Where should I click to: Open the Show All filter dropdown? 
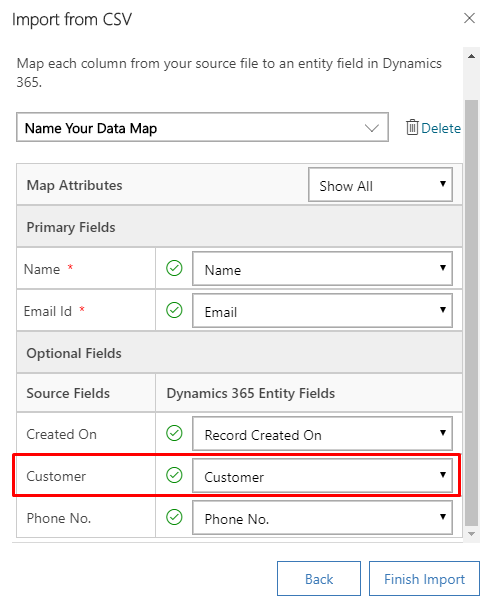pyautogui.click(x=380, y=185)
